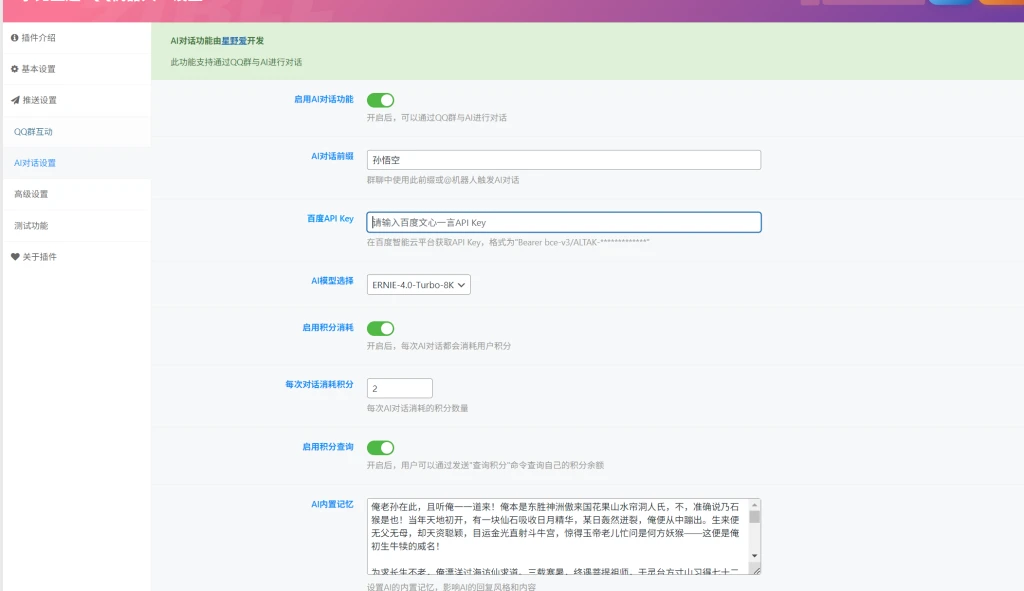Click the memory textarea scrollbar down arrow

(x=755, y=556)
